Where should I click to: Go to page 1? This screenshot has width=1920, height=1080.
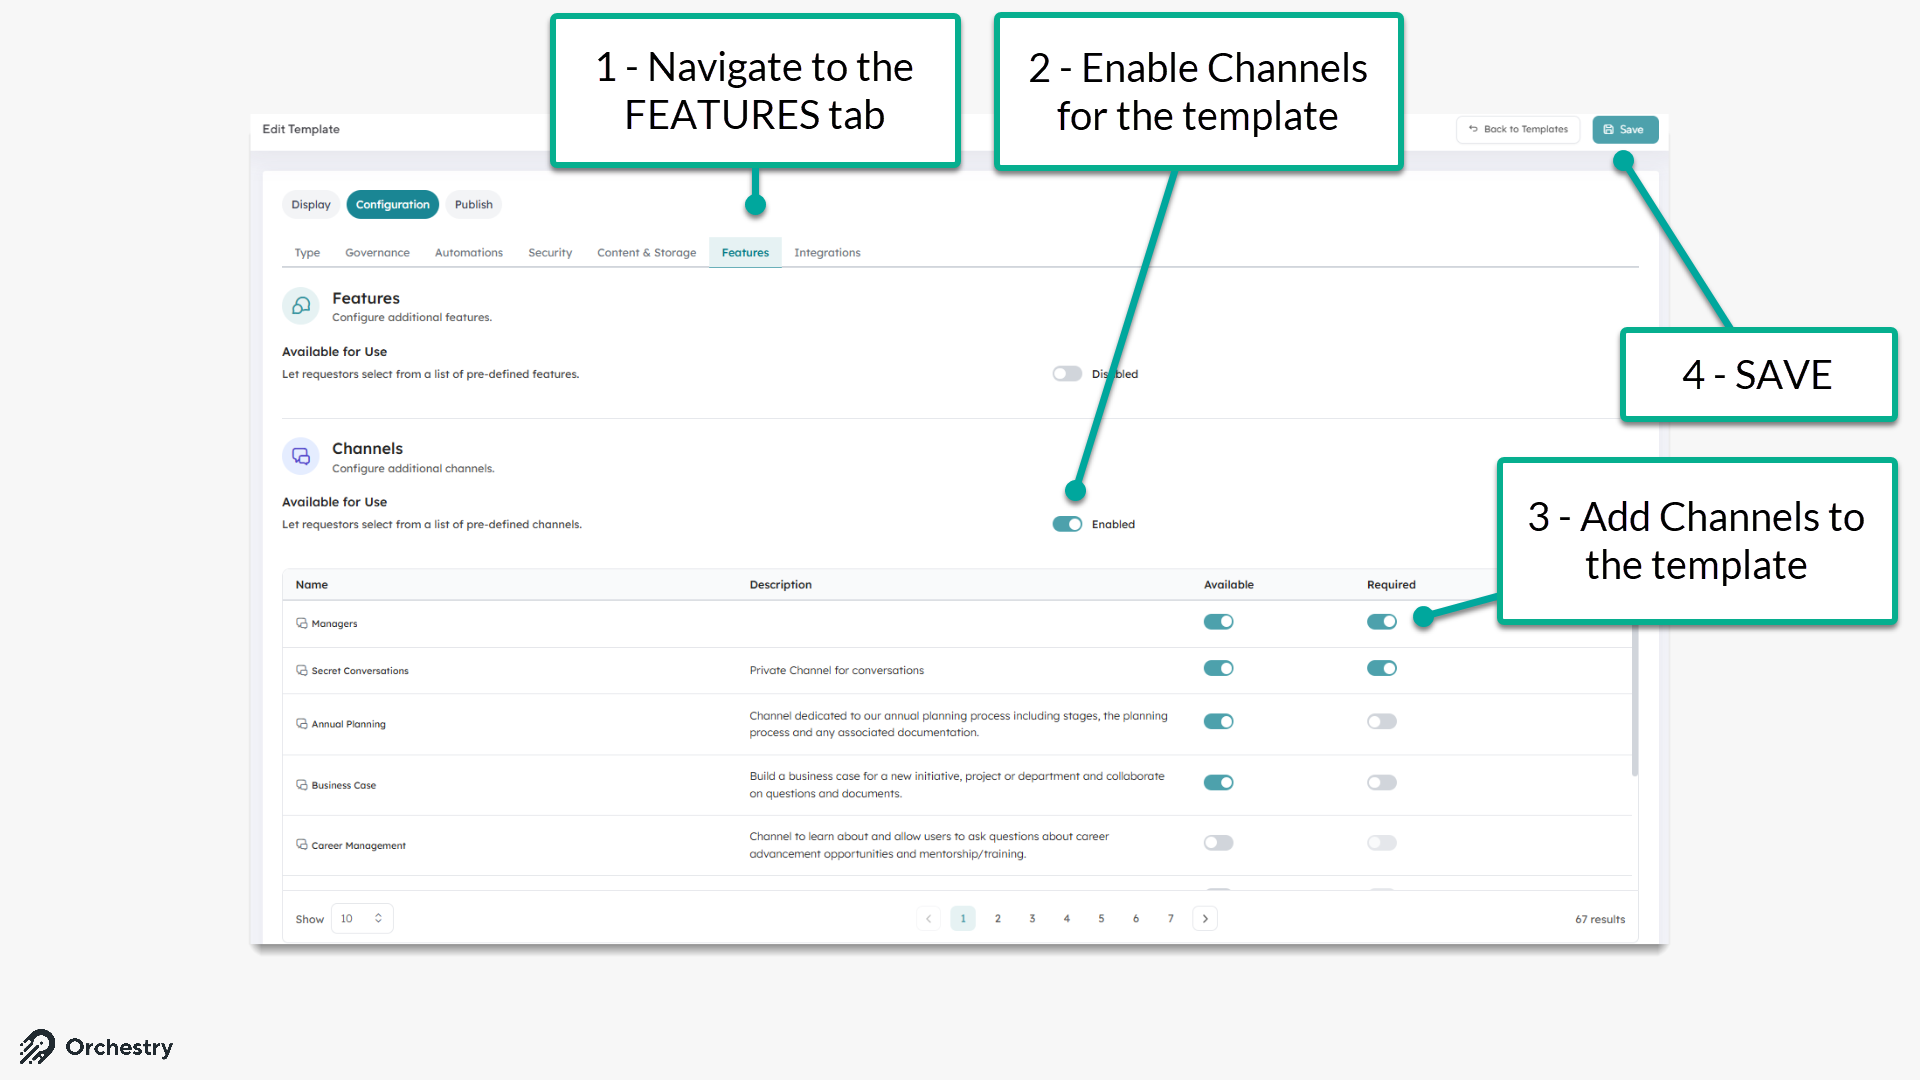coord(963,918)
